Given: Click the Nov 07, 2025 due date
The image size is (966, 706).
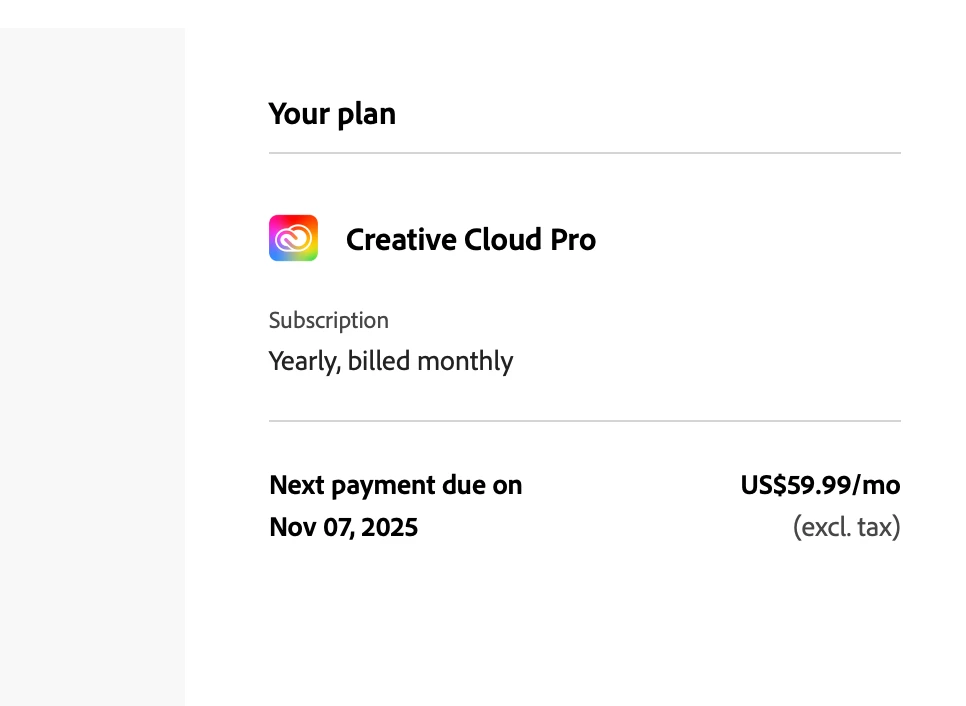Looking at the screenshot, I should (343, 527).
